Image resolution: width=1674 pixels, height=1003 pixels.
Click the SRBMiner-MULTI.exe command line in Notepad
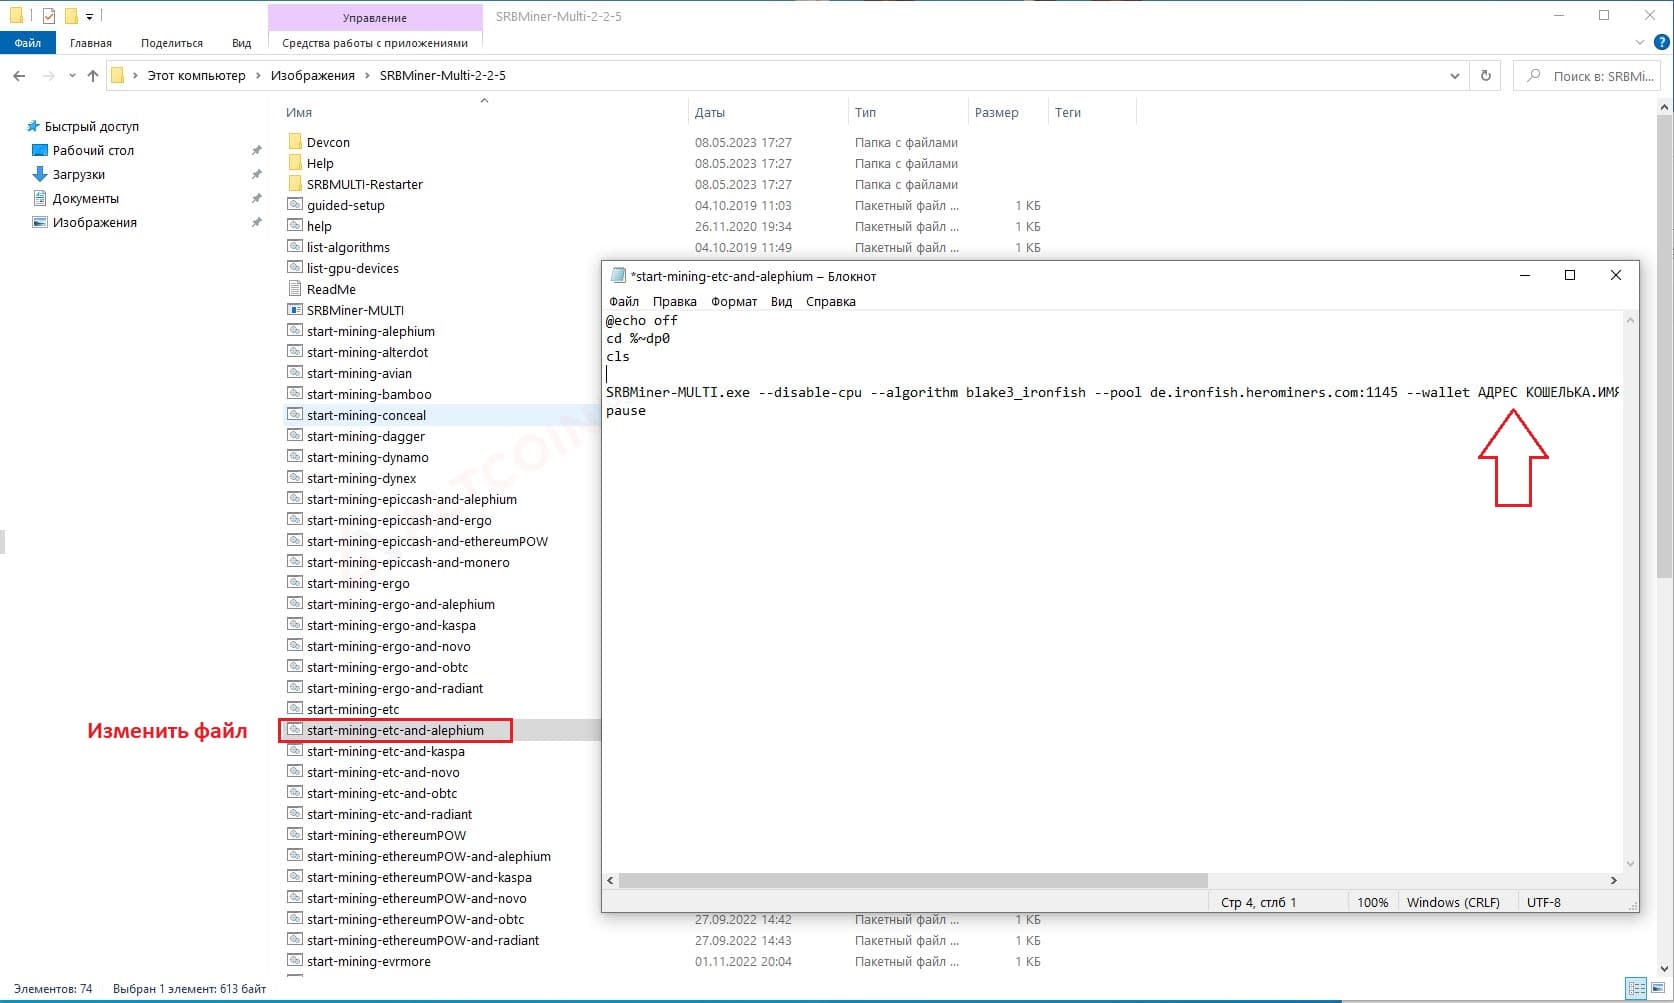1112,392
